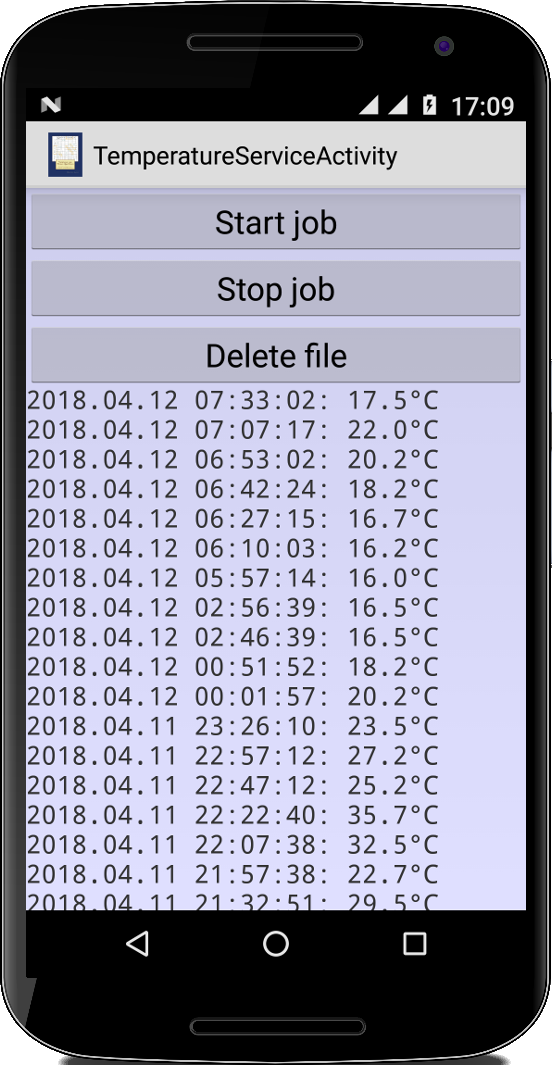The width and height of the screenshot is (552, 1065).
Task: Tap the recent apps square button
Action: pos(414,943)
